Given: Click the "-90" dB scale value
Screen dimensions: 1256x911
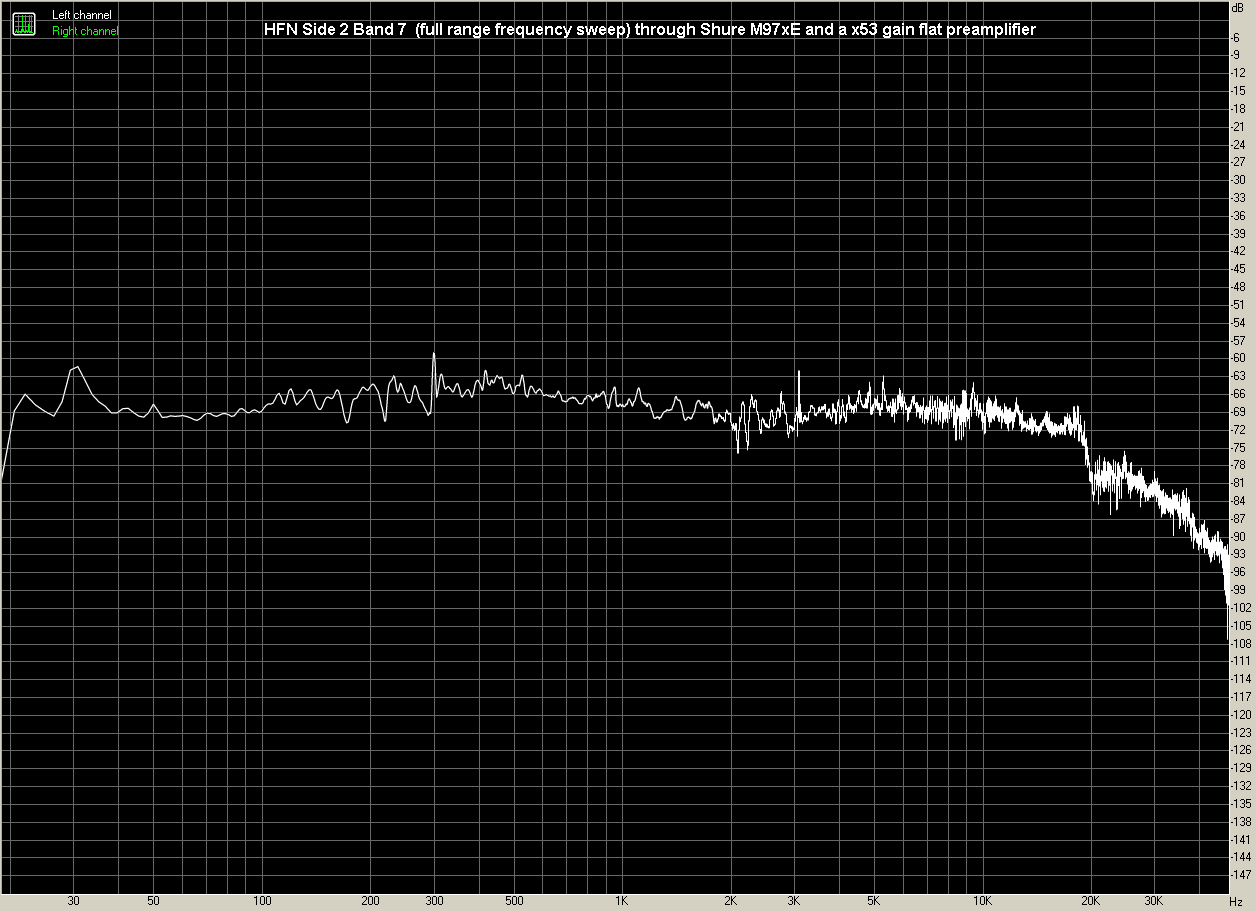Looking at the screenshot, I should pyautogui.click(x=1240, y=537).
